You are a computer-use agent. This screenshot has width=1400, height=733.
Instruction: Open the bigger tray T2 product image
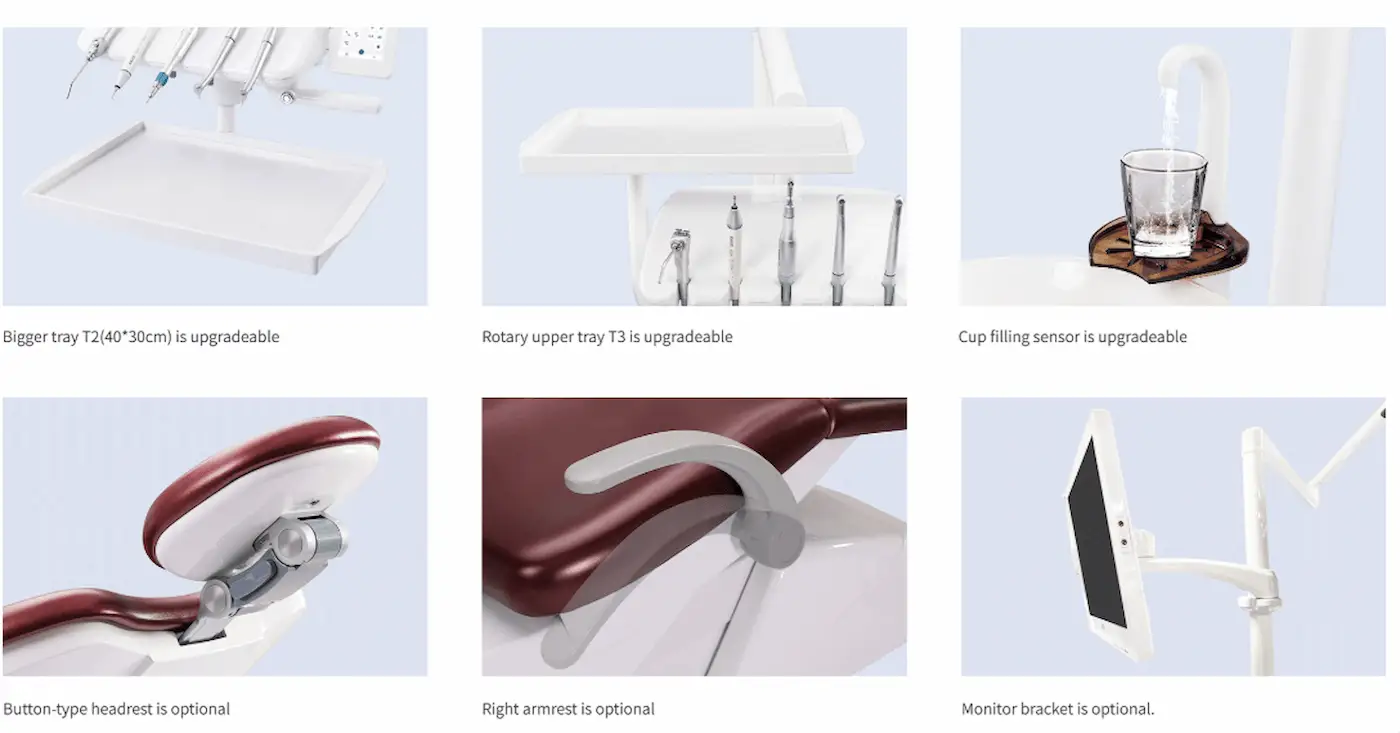click(215, 166)
